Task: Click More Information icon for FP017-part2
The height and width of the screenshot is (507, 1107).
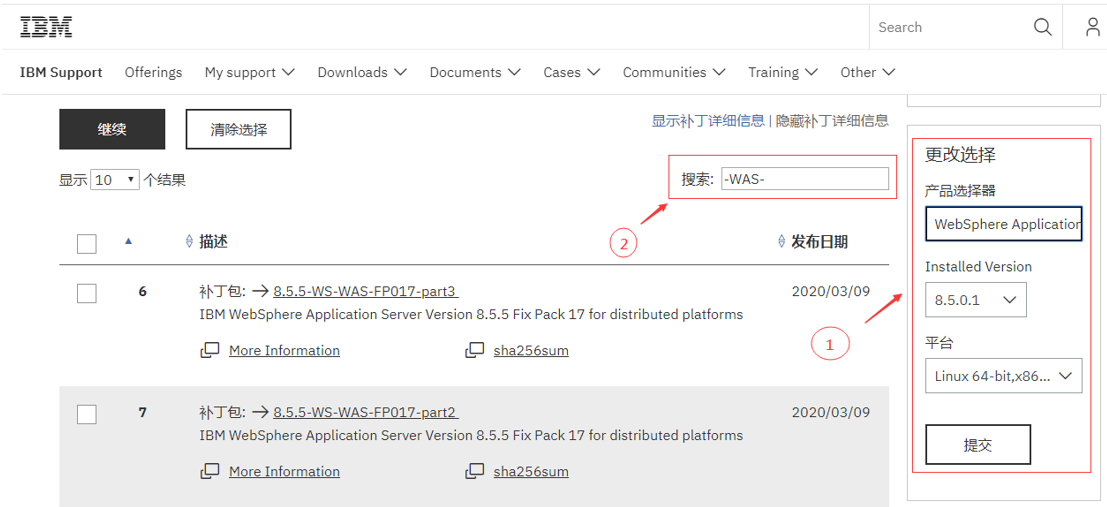Action: coord(210,471)
